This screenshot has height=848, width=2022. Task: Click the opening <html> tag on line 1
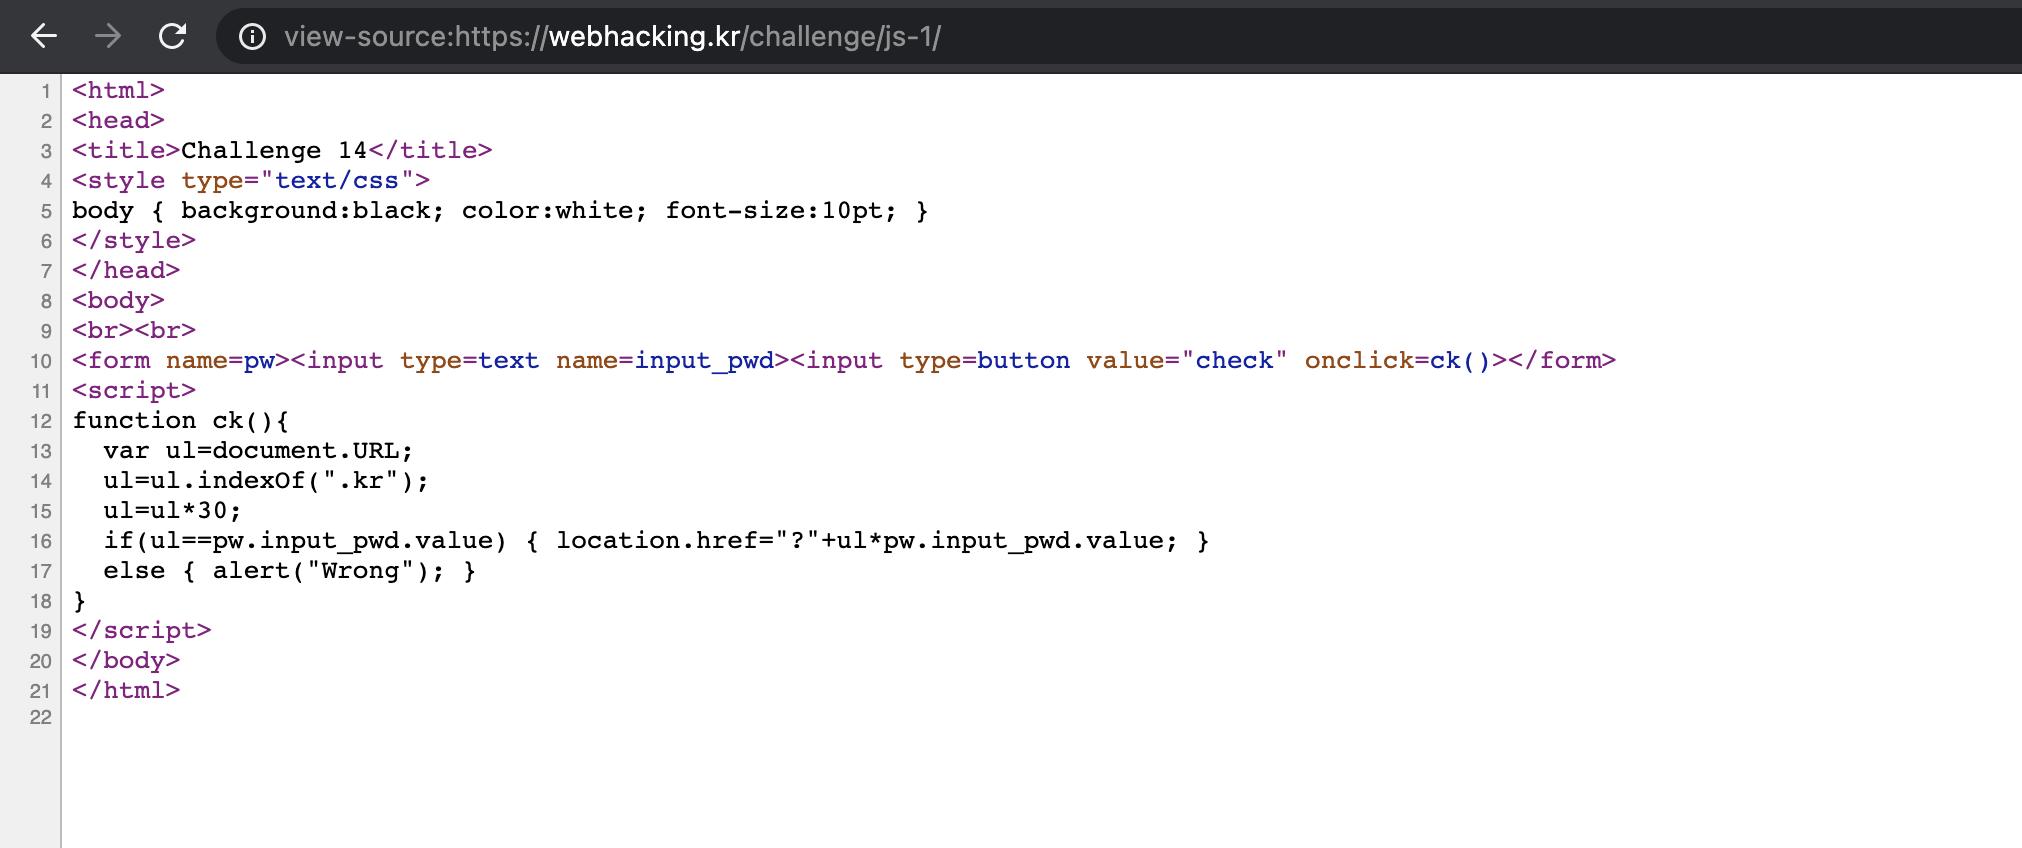(x=118, y=90)
